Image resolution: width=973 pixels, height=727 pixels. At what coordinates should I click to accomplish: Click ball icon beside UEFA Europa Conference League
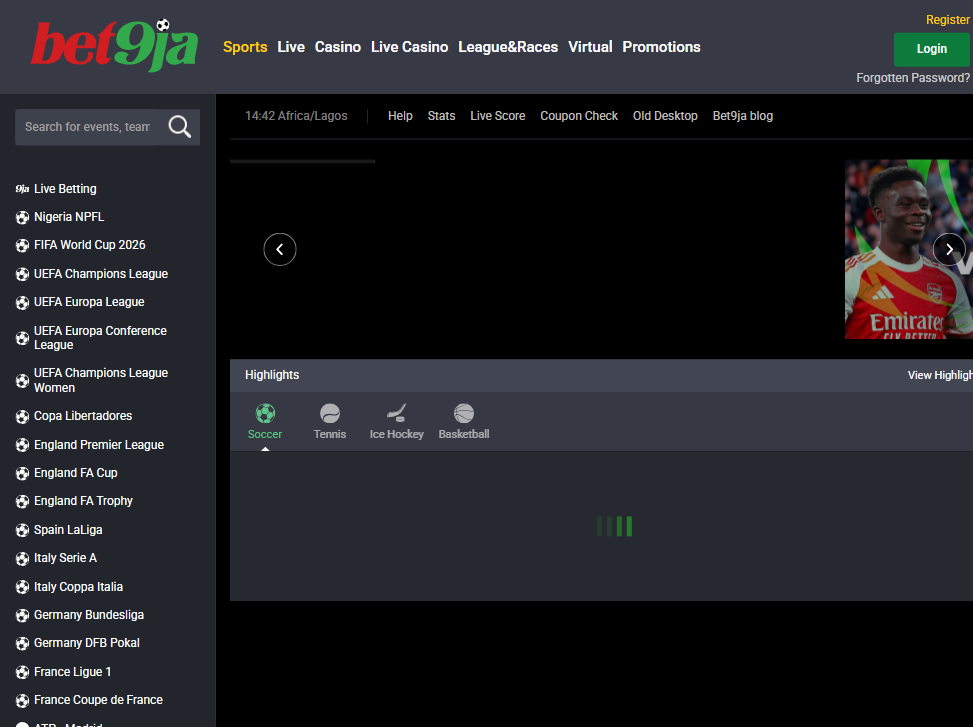tap(22, 338)
